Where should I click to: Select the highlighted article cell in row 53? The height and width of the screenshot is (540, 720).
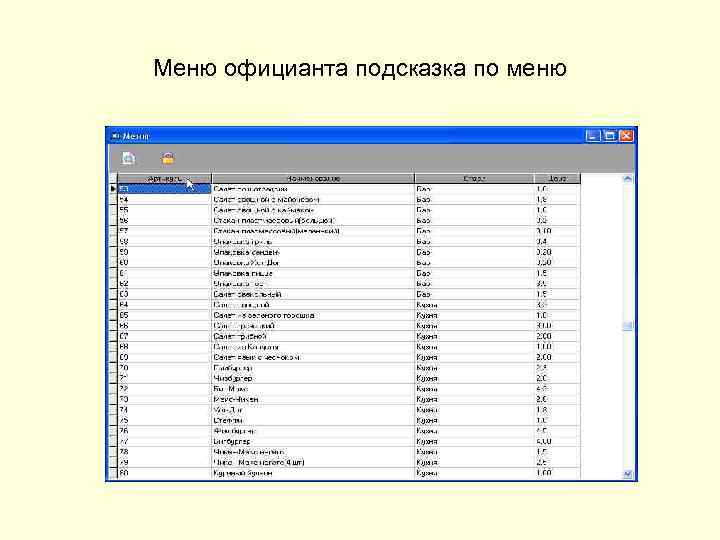pos(164,189)
